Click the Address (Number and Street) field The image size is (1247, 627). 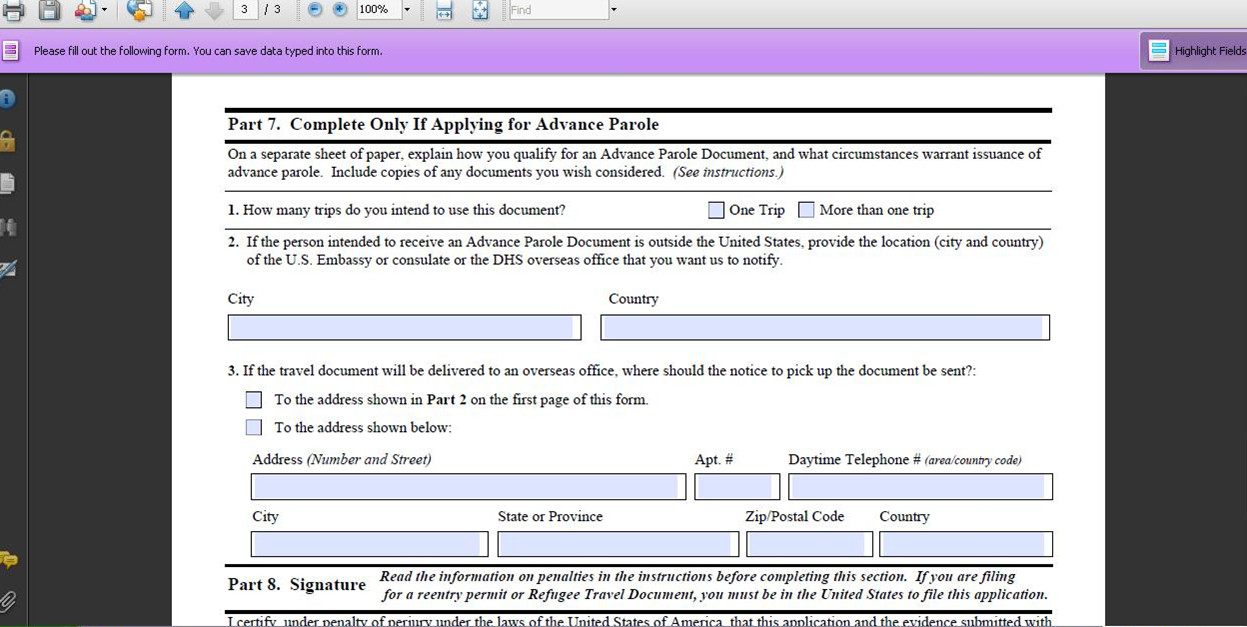click(x=468, y=487)
